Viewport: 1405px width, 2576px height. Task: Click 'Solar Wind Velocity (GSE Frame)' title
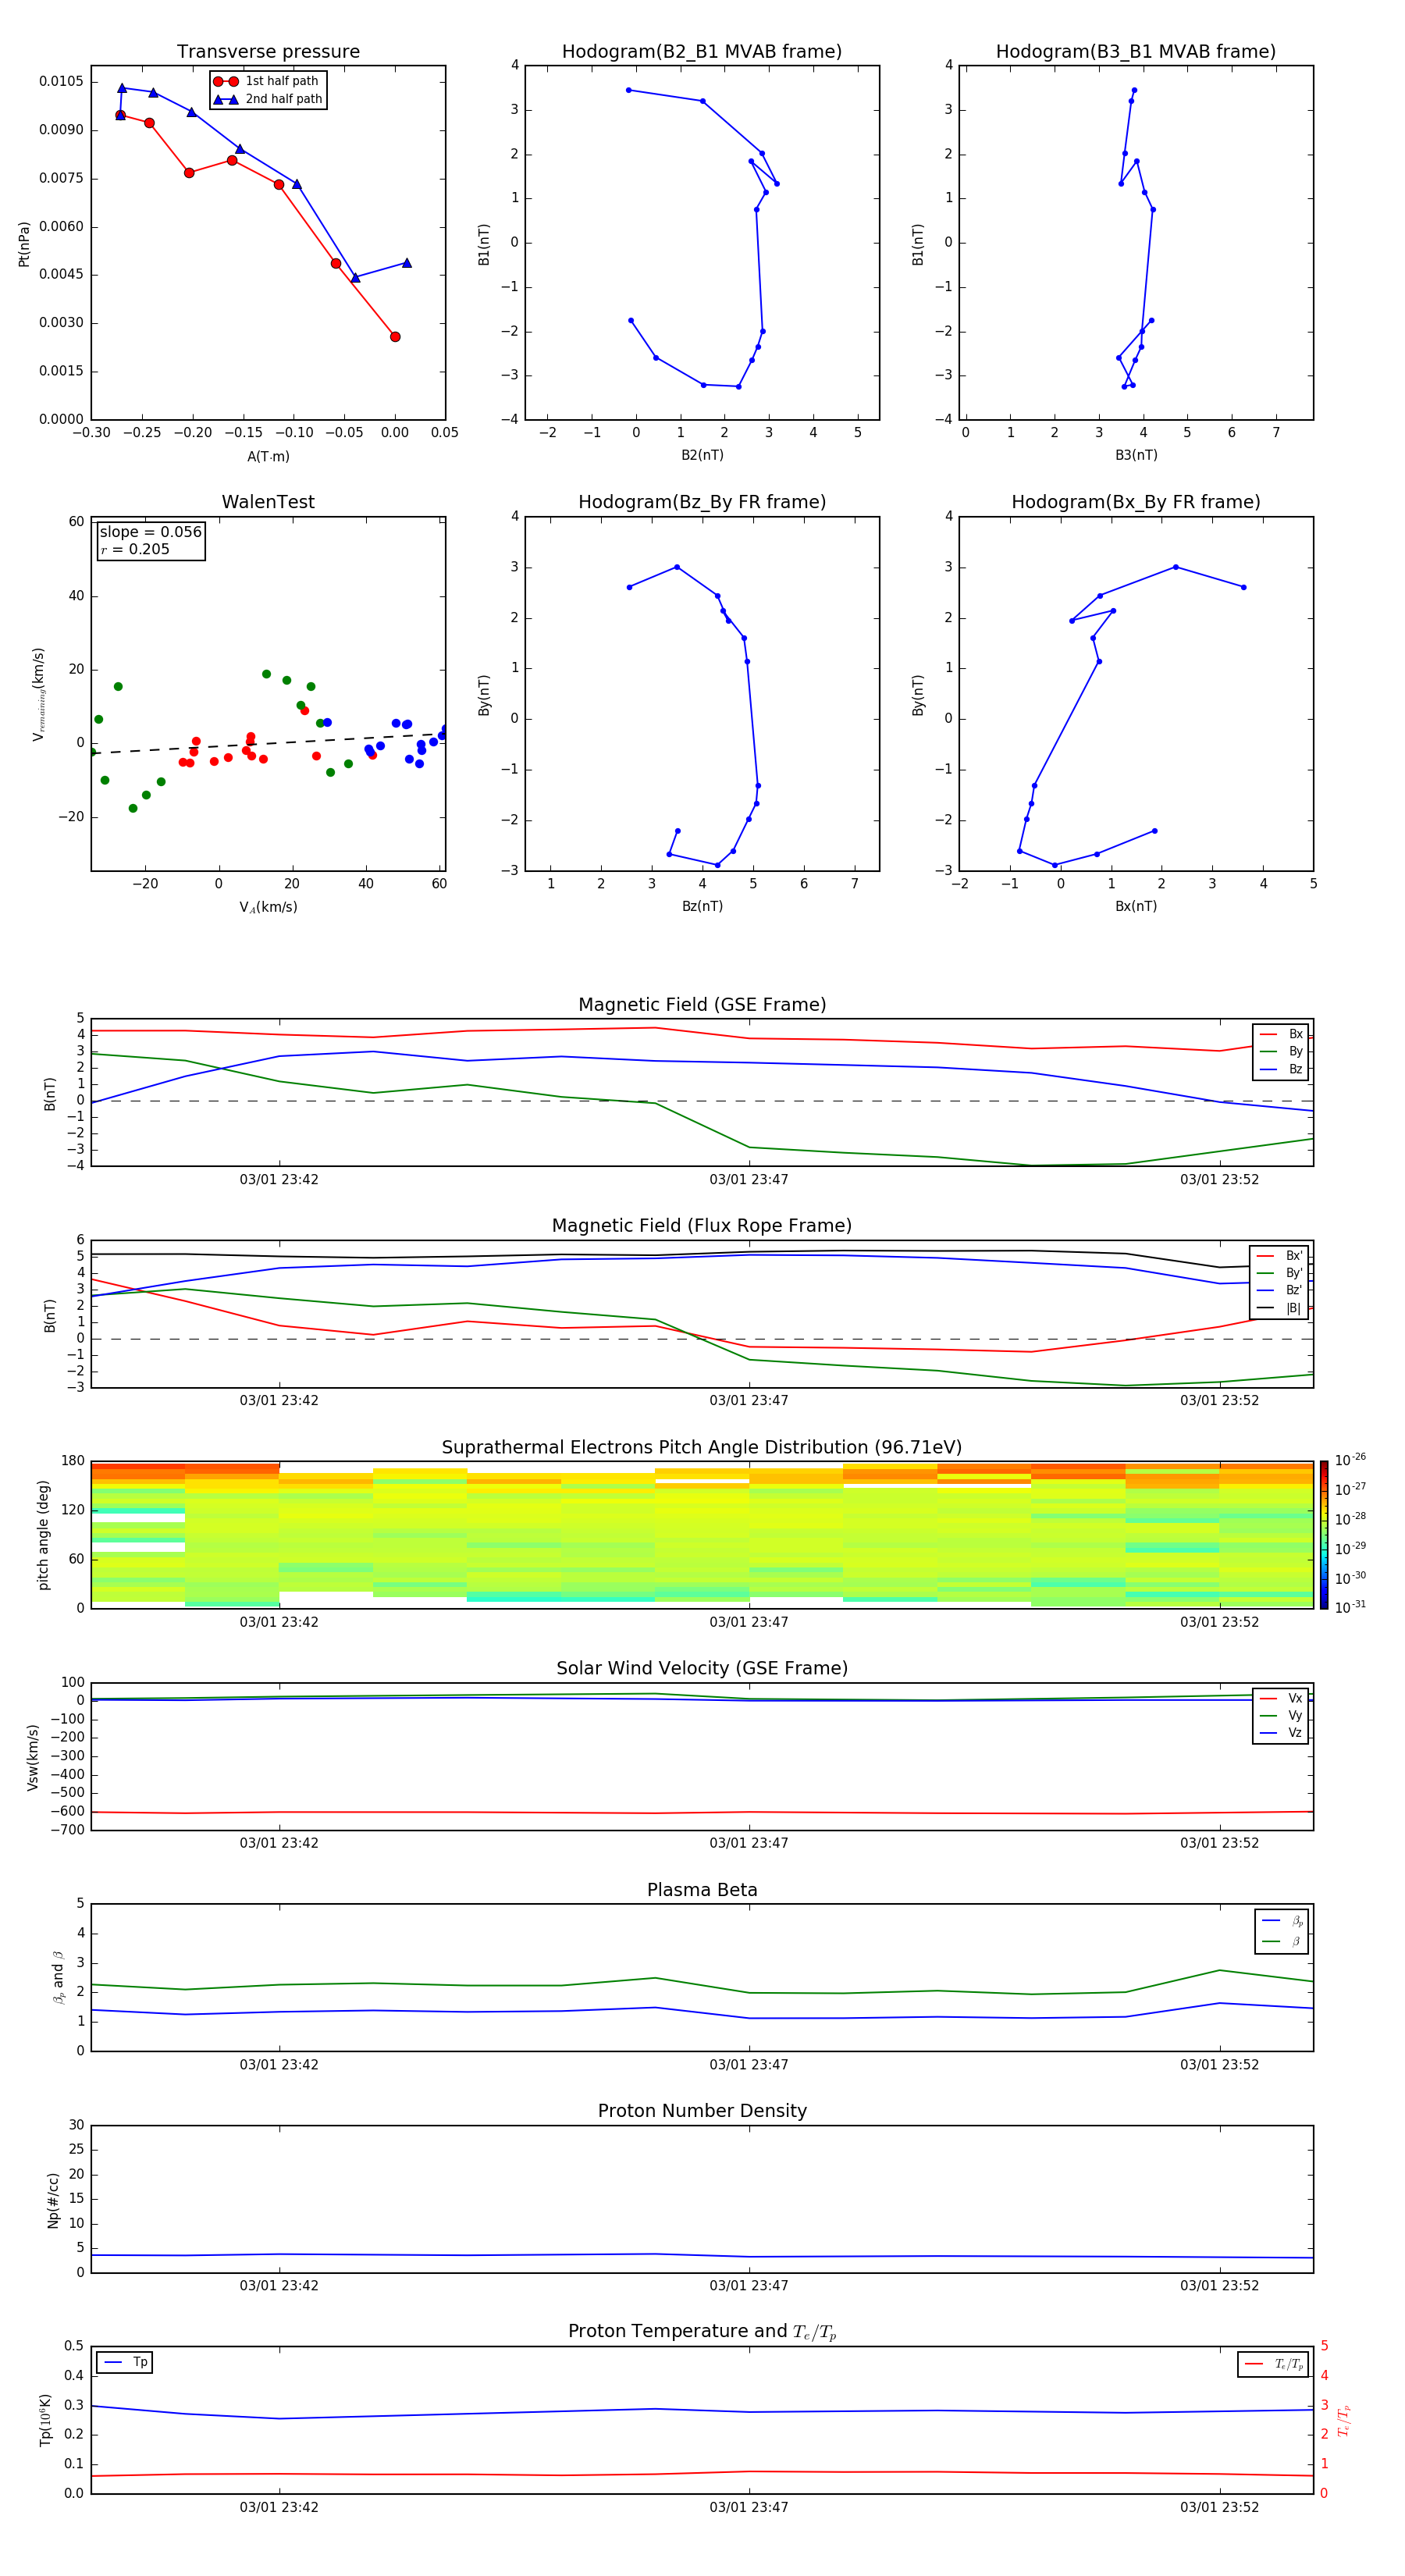[x=702, y=1669]
